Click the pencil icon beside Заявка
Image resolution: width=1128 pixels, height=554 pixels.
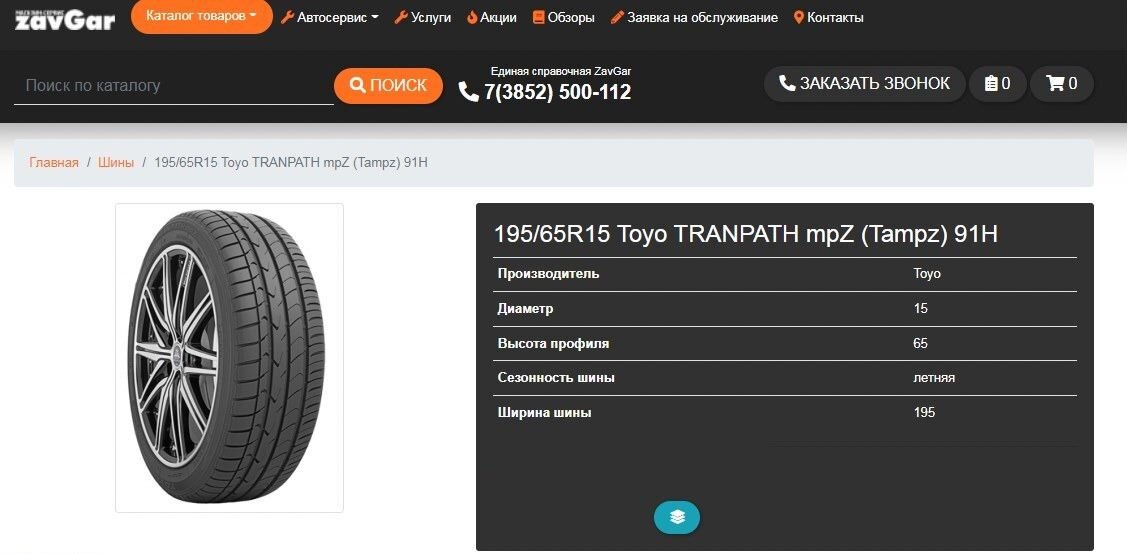tap(617, 17)
